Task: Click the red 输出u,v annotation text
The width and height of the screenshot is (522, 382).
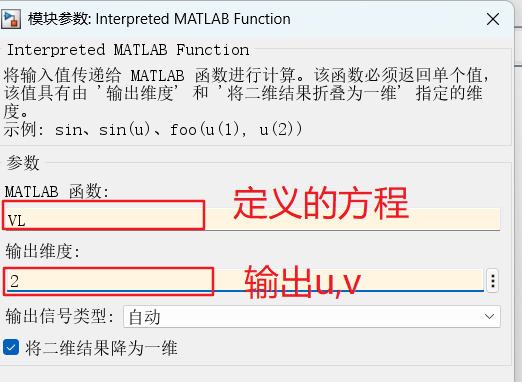Action: [303, 282]
